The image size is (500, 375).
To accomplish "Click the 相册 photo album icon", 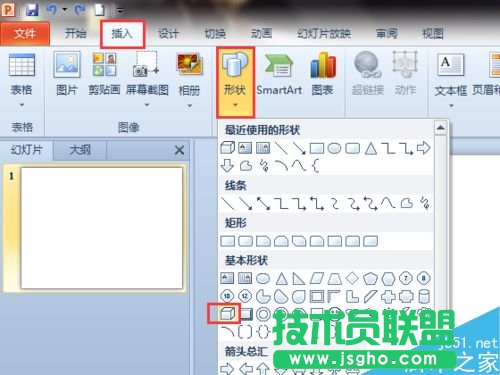I will point(189,64).
